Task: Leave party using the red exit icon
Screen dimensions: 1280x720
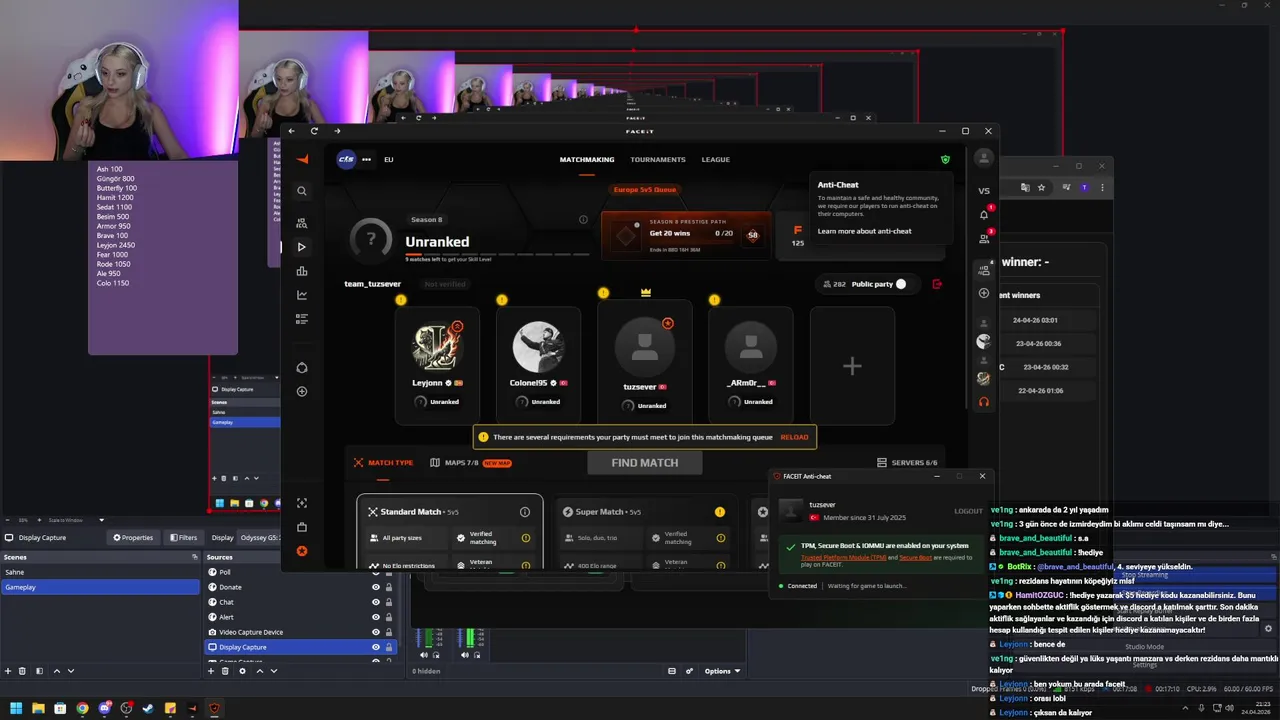Action: click(937, 284)
